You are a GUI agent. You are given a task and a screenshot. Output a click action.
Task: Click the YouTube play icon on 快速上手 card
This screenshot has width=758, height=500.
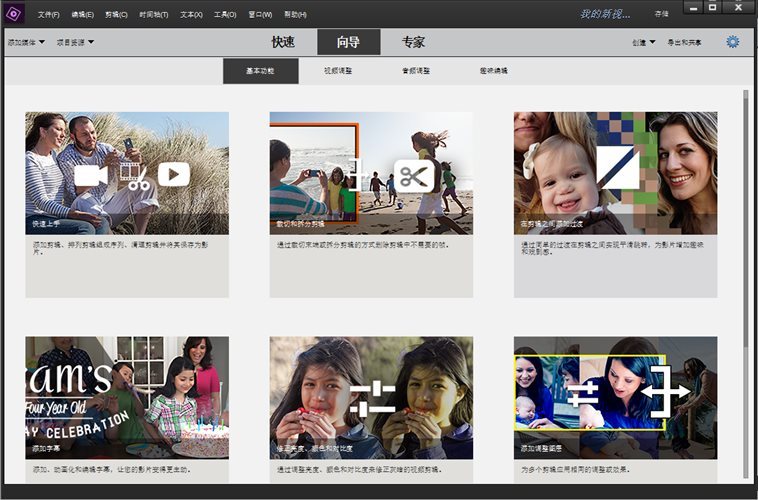(x=173, y=175)
